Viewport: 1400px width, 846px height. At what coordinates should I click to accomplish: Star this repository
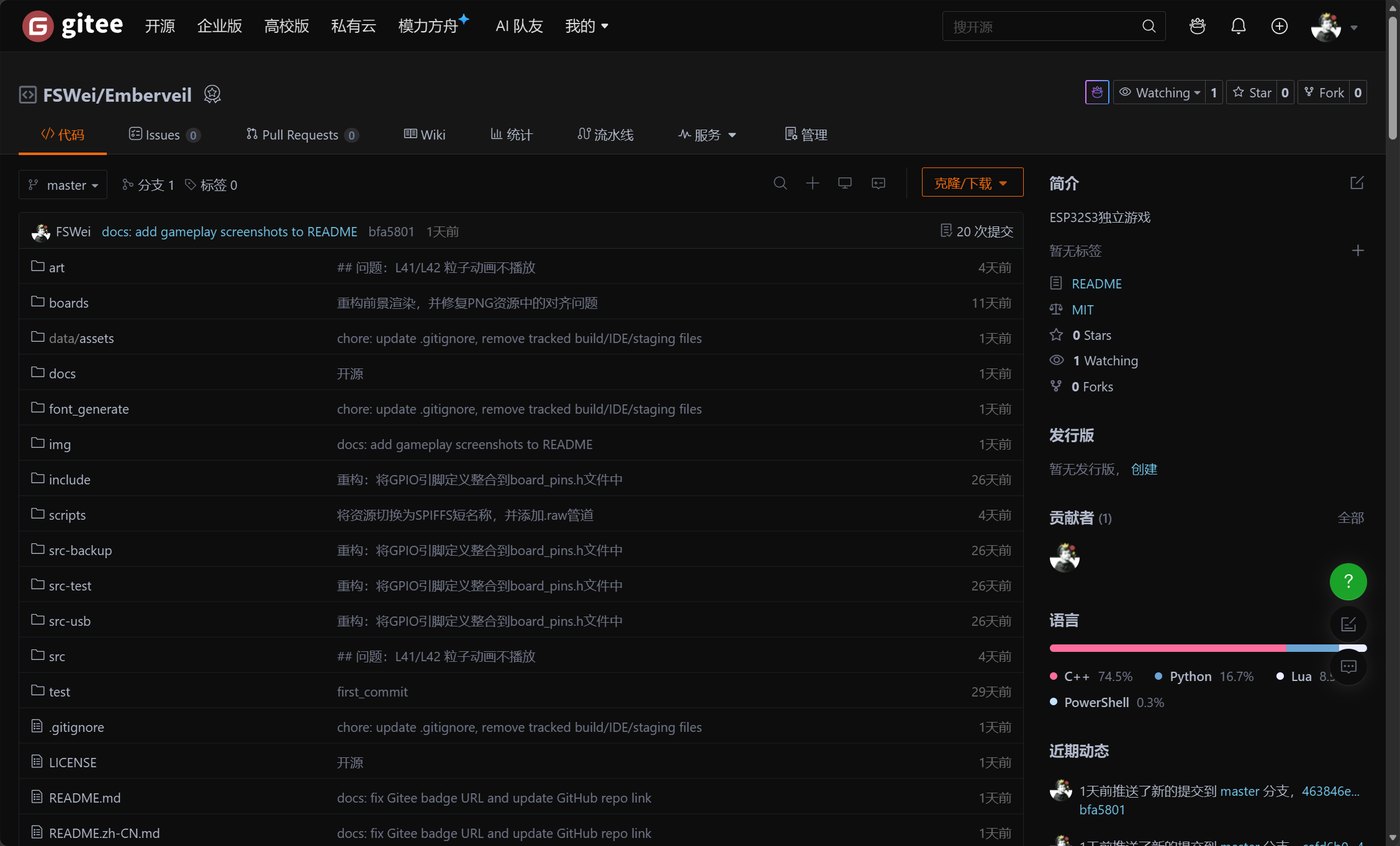point(1252,92)
